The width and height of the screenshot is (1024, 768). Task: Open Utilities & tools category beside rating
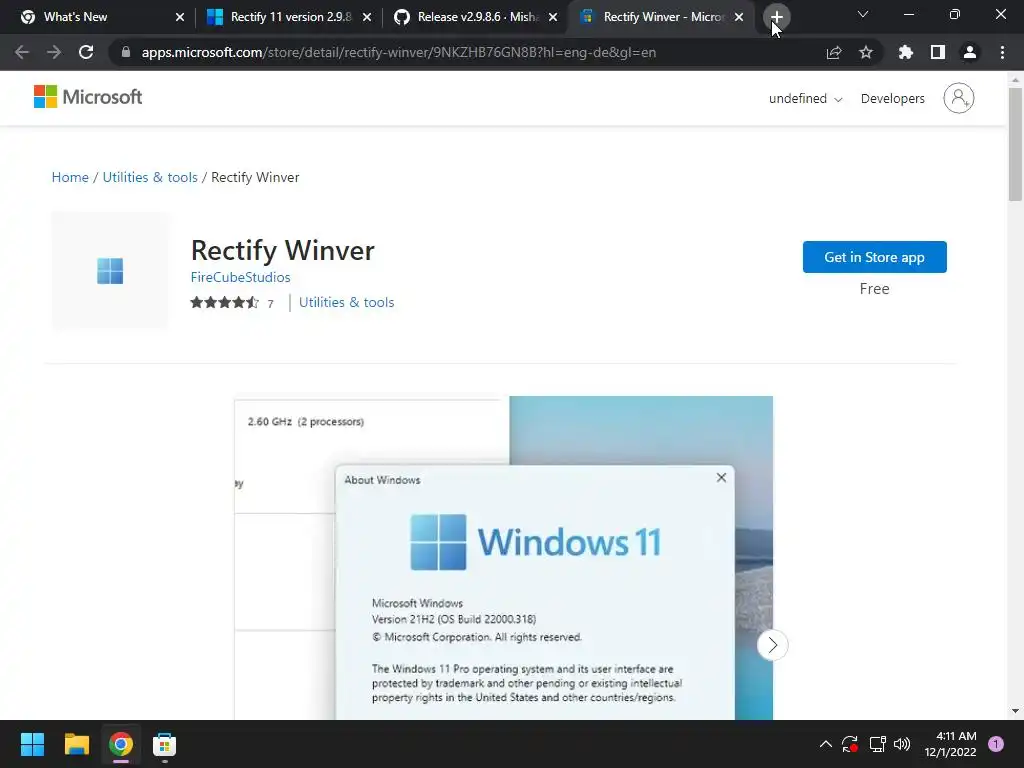tap(346, 302)
